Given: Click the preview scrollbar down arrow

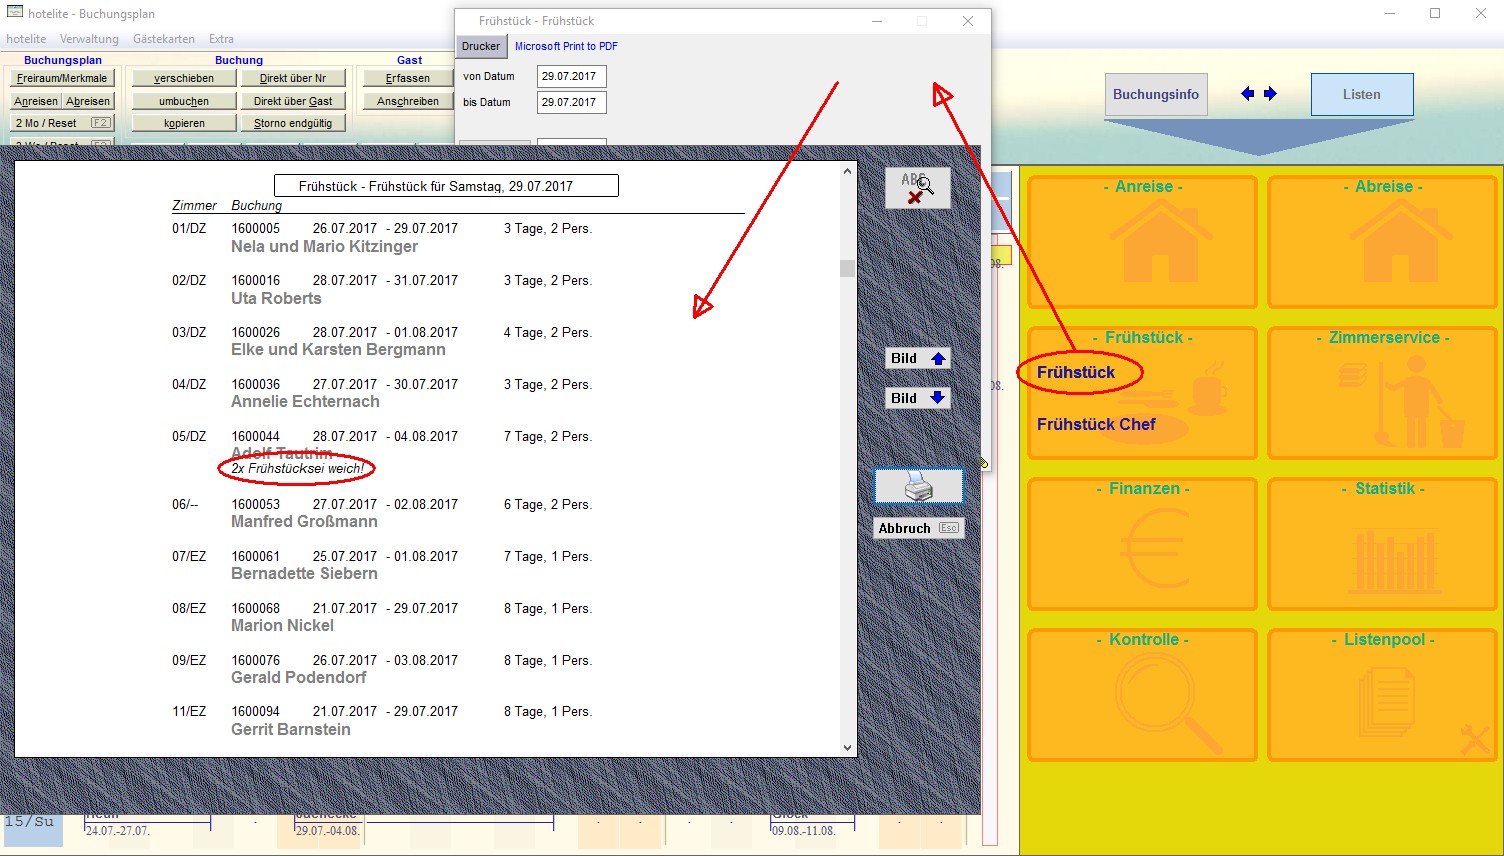Looking at the screenshot, I should [x=847, y=747].
